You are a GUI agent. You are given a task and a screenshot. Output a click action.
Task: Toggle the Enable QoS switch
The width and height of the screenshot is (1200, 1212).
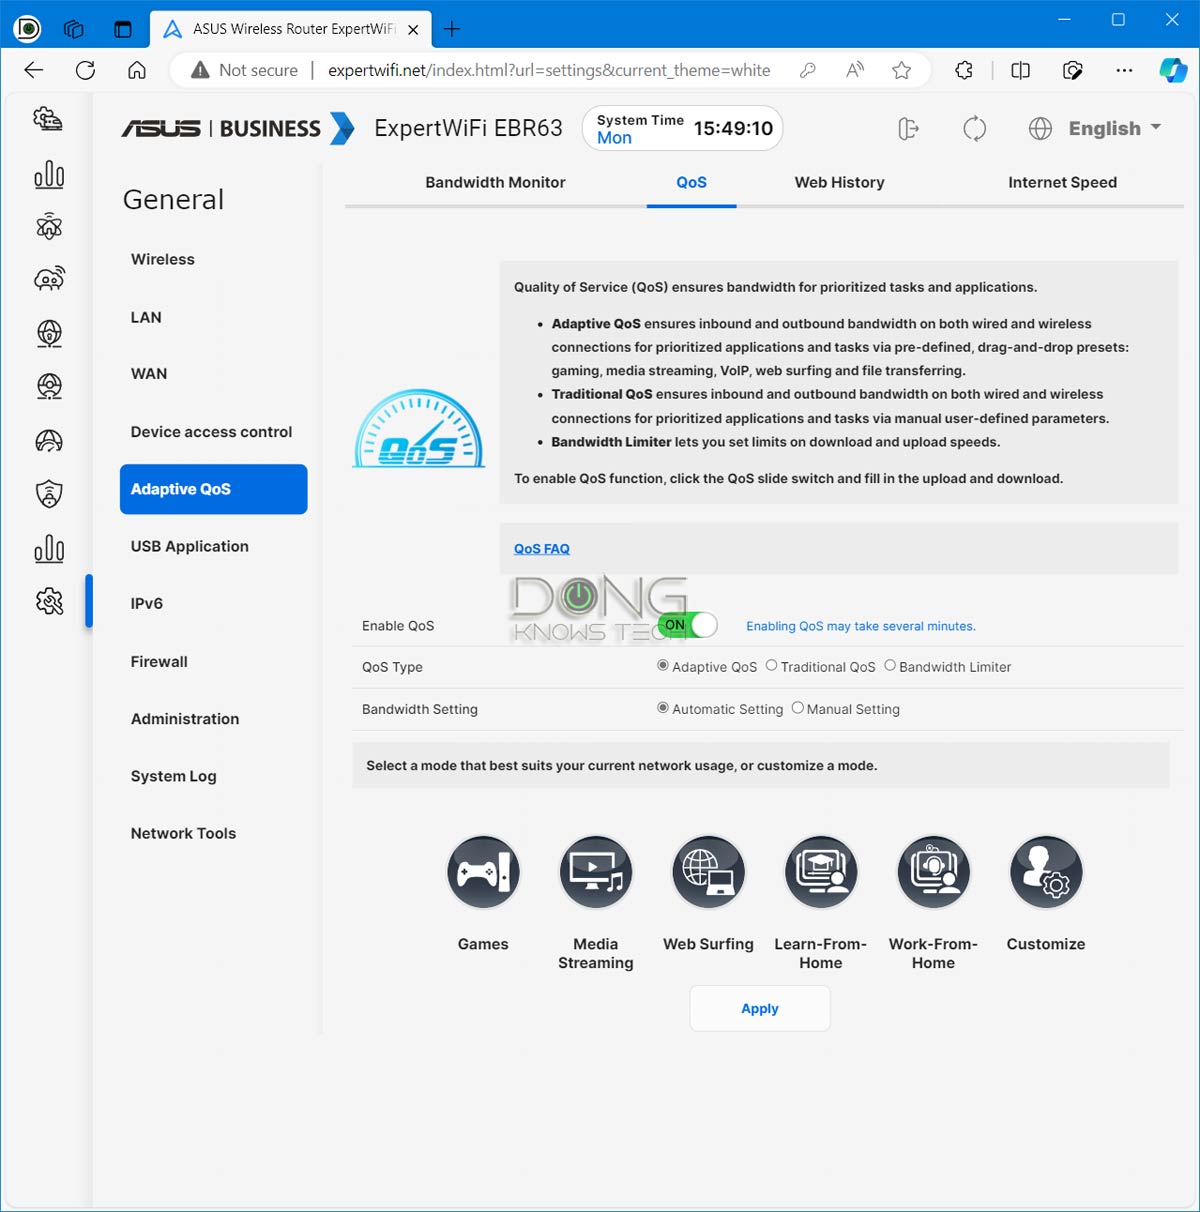click(x=688, y=625)
